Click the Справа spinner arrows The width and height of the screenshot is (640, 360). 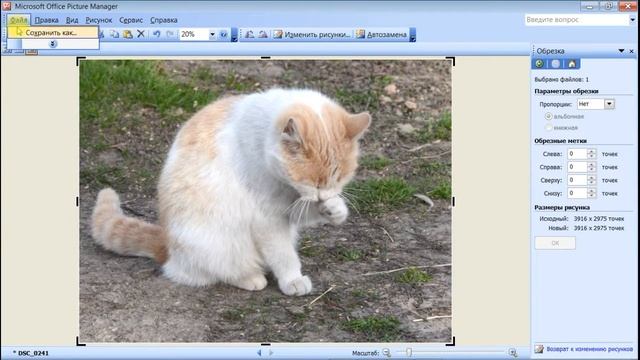(x=591, y=167)
